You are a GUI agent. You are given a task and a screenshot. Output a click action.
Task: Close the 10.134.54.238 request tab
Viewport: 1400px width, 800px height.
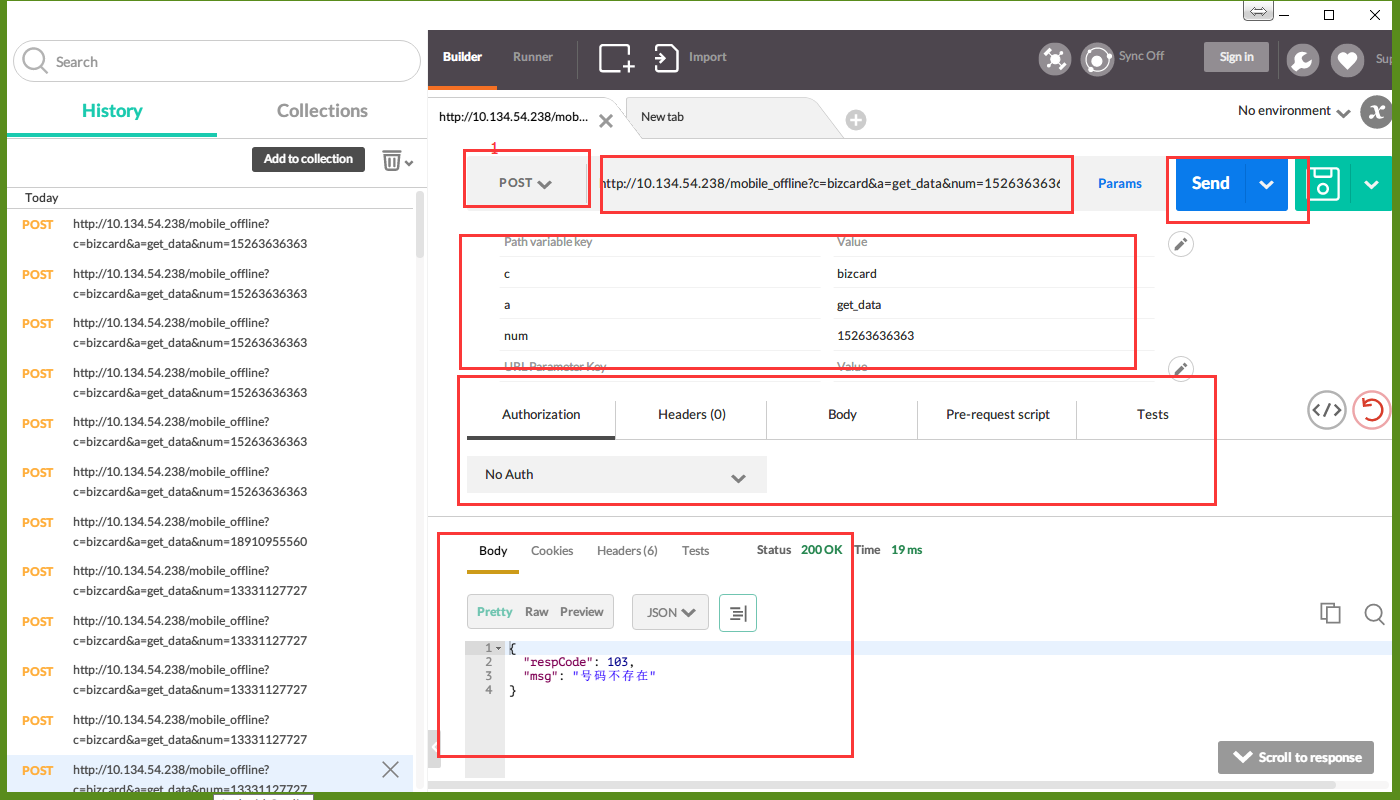(605, 121)
